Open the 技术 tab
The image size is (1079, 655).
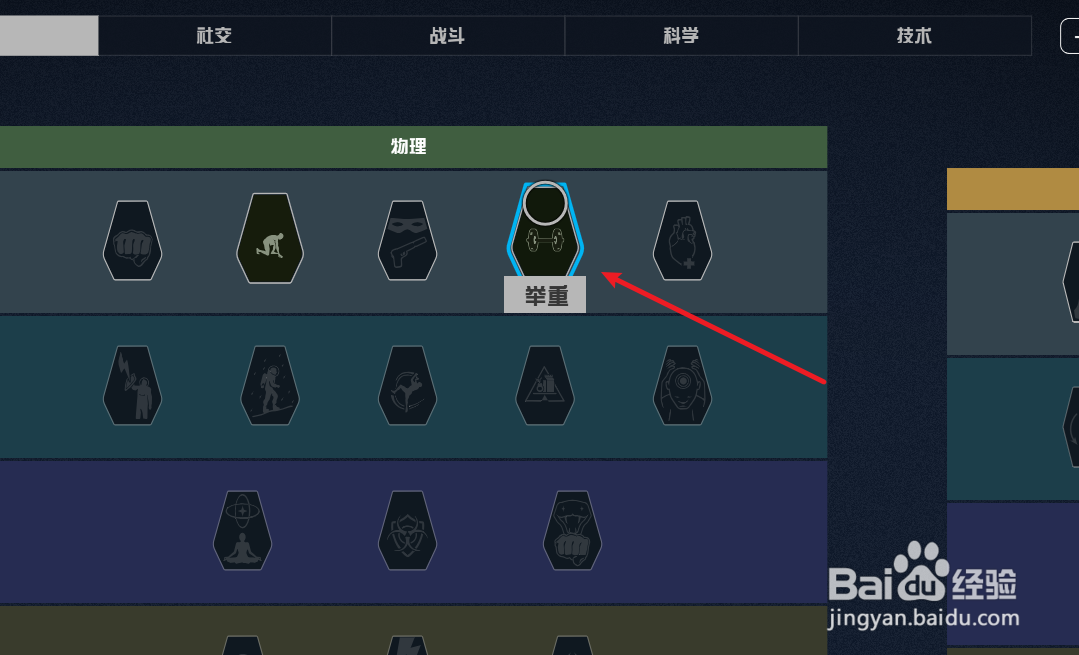pyautogui.click(x=915, y=35)
